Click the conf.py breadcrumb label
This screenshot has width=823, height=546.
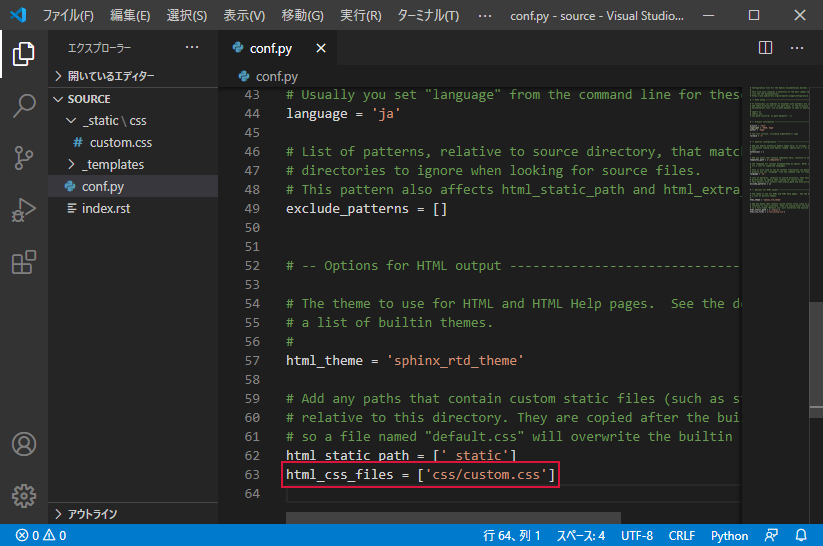(277, 77)
